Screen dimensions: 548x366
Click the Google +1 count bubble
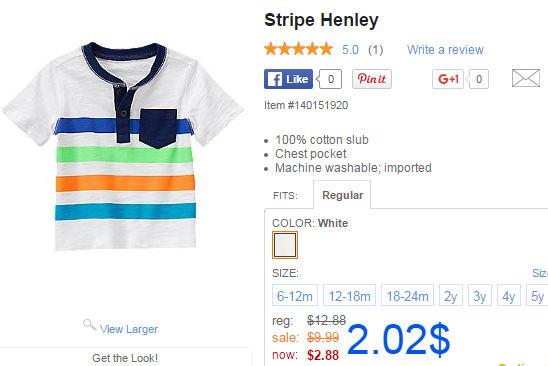click(478, 79)
